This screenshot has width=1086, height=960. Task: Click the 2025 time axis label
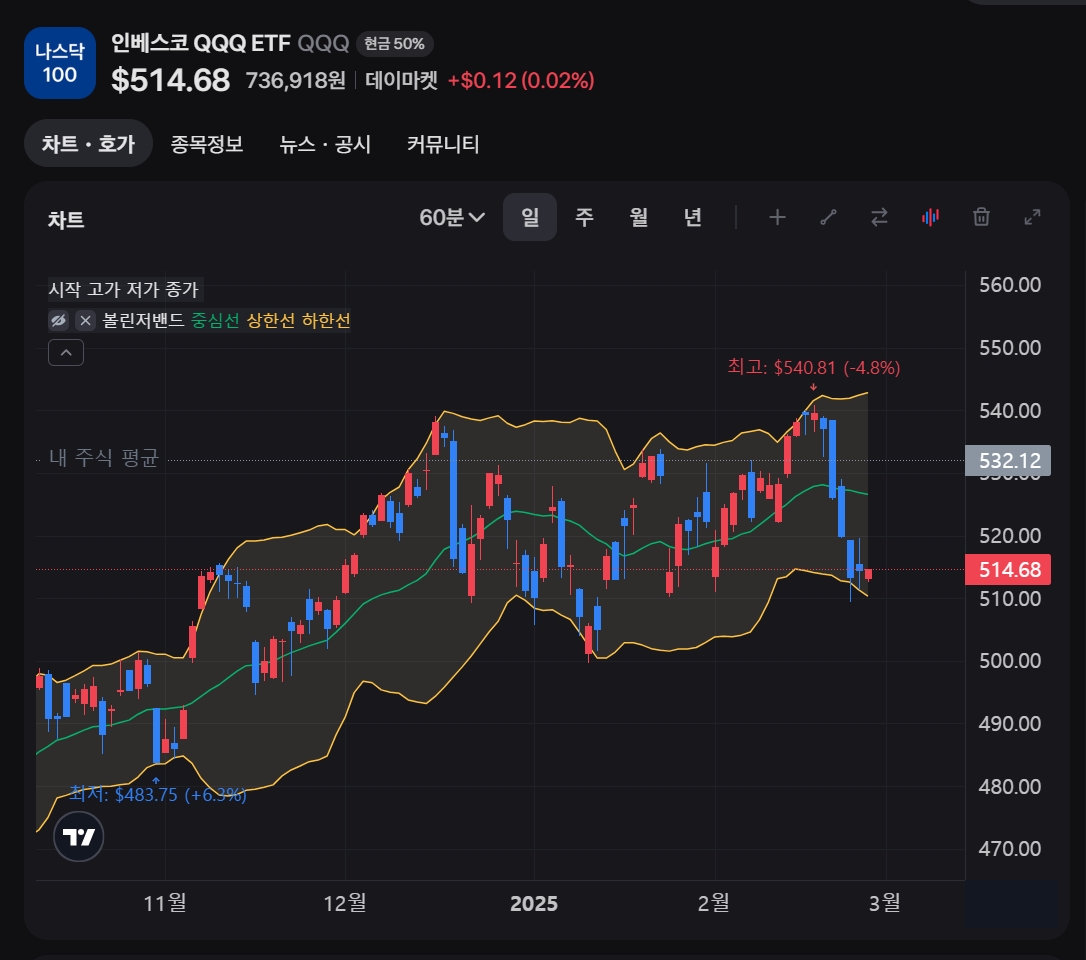pyautogui.click(x=534, y=903)
